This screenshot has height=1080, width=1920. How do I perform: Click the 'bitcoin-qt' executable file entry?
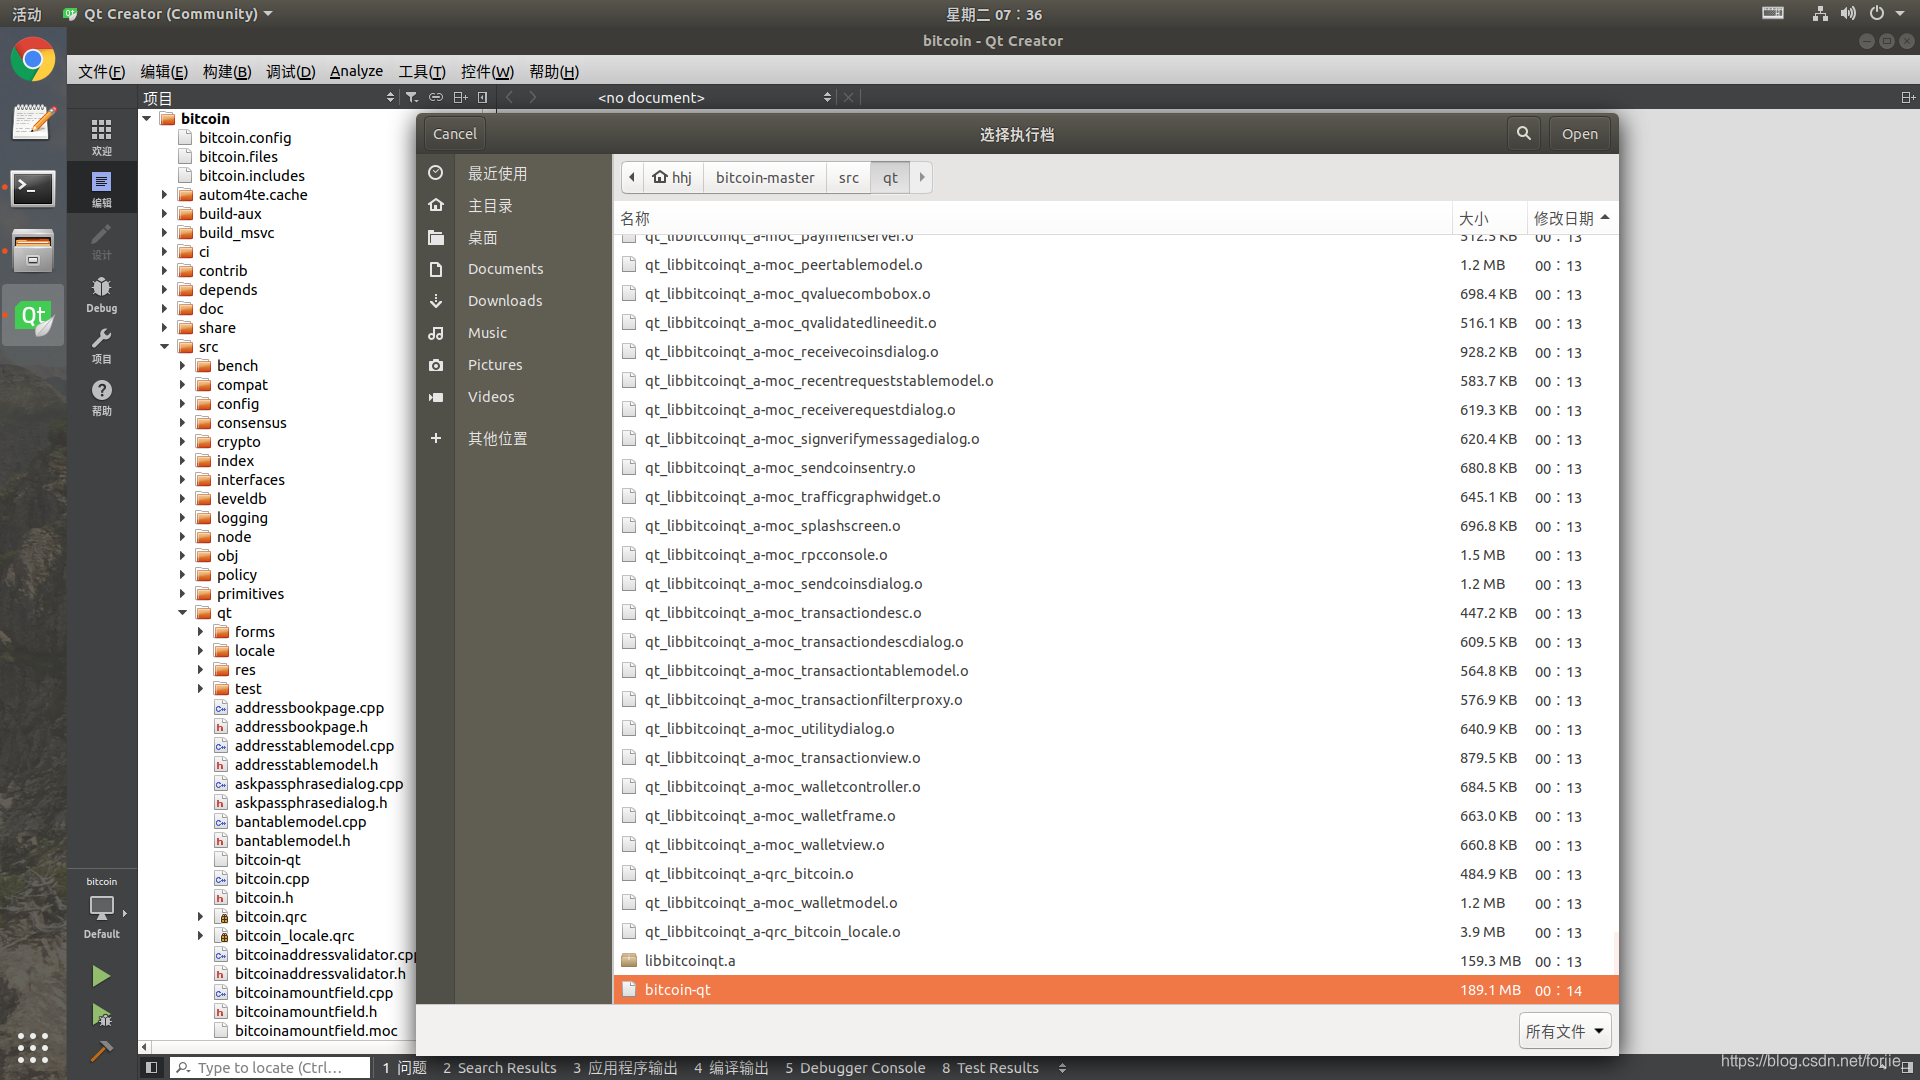point(676,989)
